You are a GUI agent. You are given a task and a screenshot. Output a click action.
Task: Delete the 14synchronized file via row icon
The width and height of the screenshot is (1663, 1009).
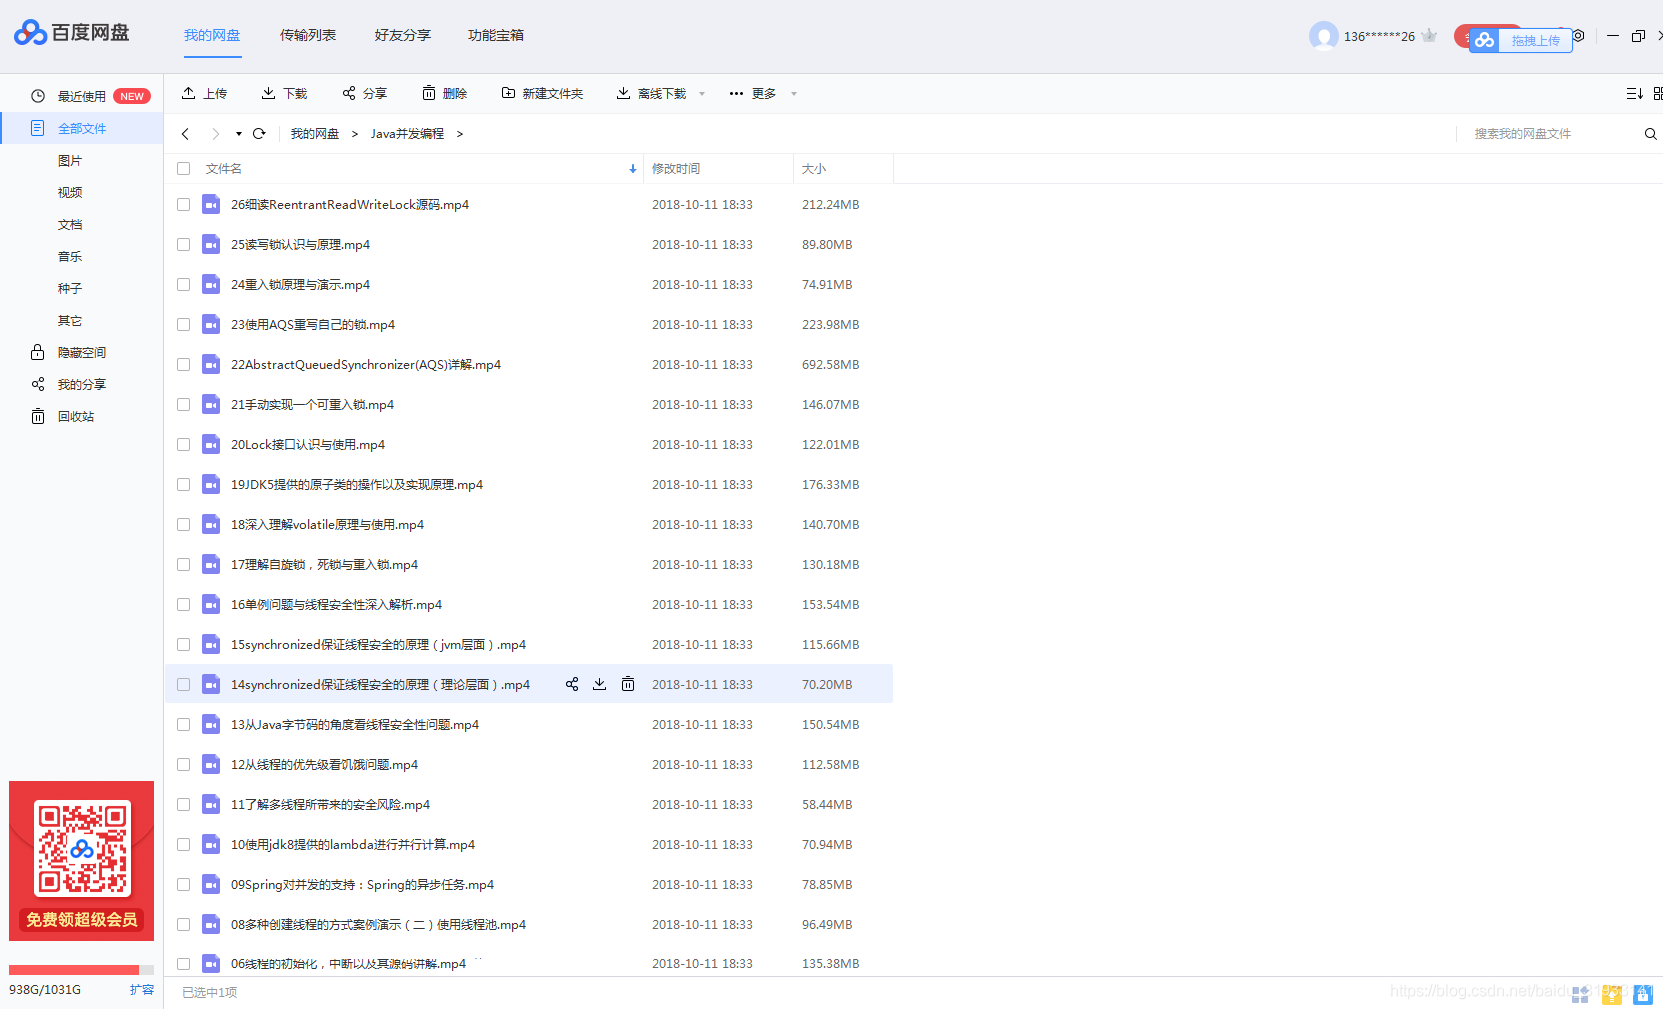(628, 684)
